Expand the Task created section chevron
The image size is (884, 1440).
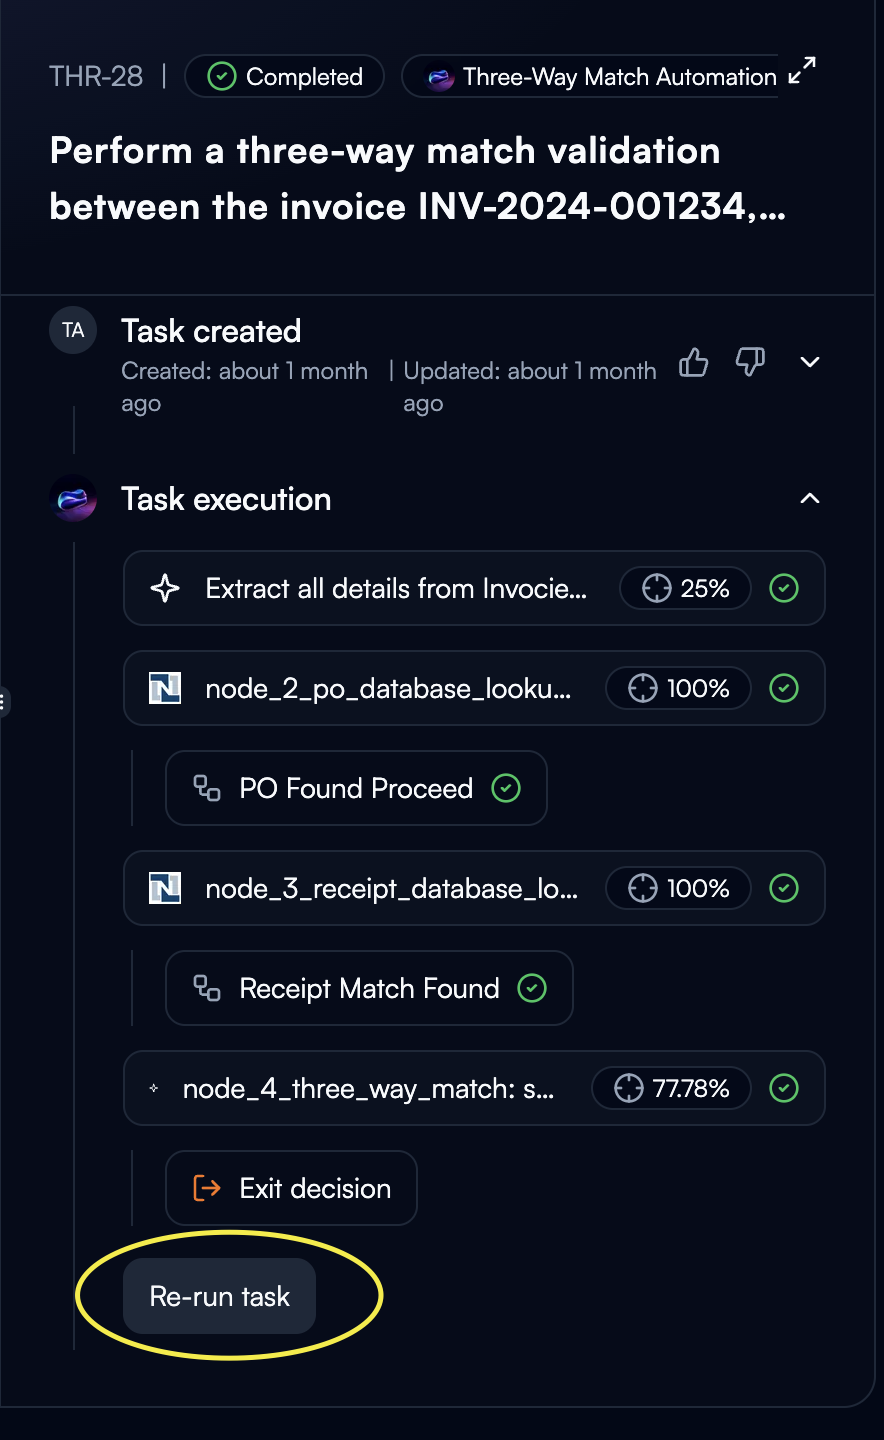810,362
